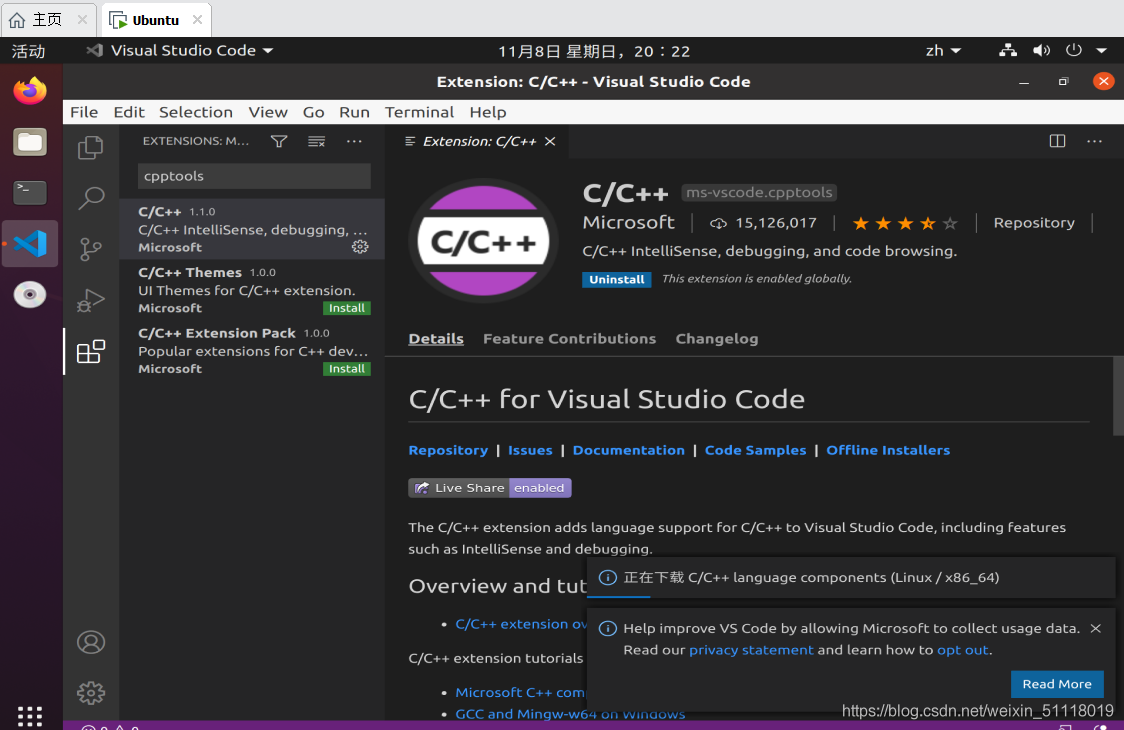Open the clock date menu
1124x730 pixels.
tap(594, 51)
